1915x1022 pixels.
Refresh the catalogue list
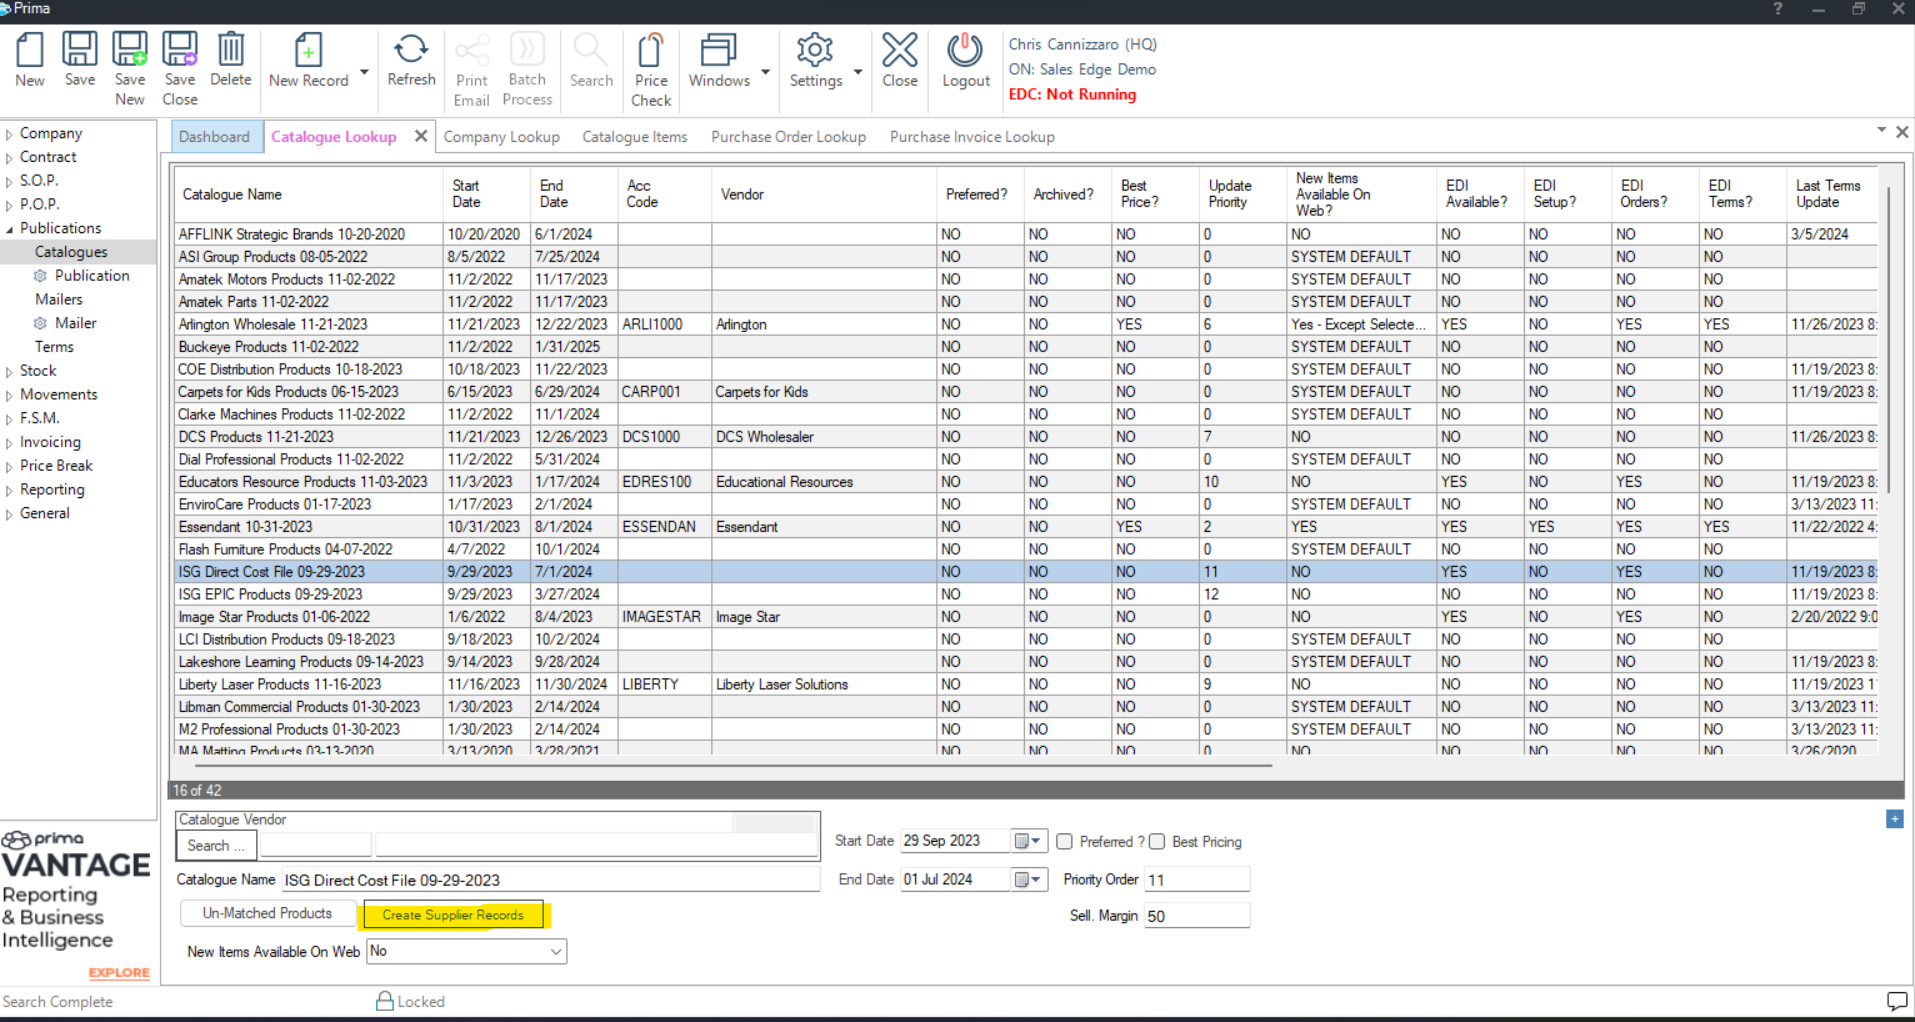pyautogui.click(x=411, y=50)
